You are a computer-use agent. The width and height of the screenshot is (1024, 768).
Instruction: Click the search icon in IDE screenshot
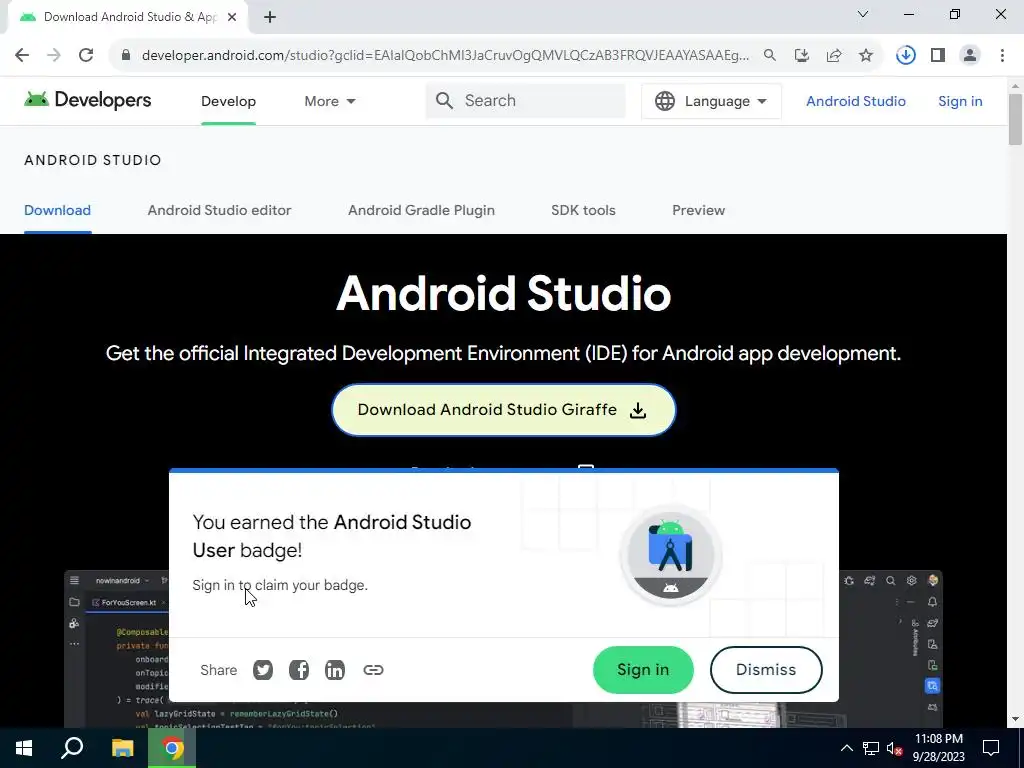890,581
